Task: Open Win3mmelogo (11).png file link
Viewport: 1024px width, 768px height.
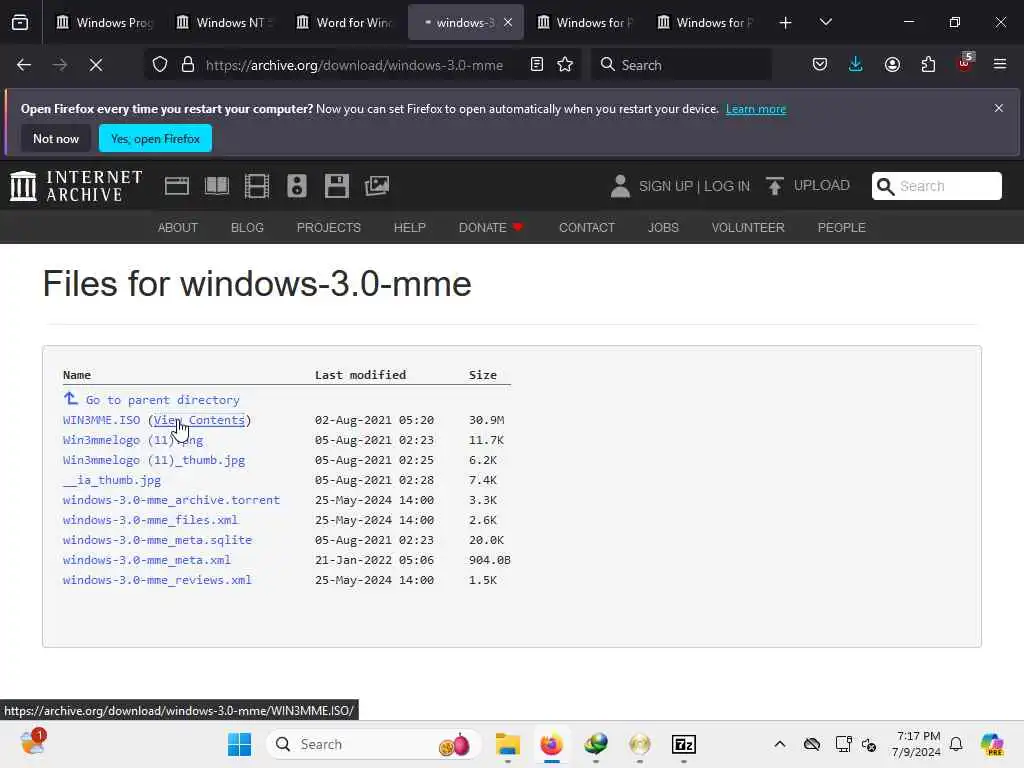Action: click(x=133, y=440)
